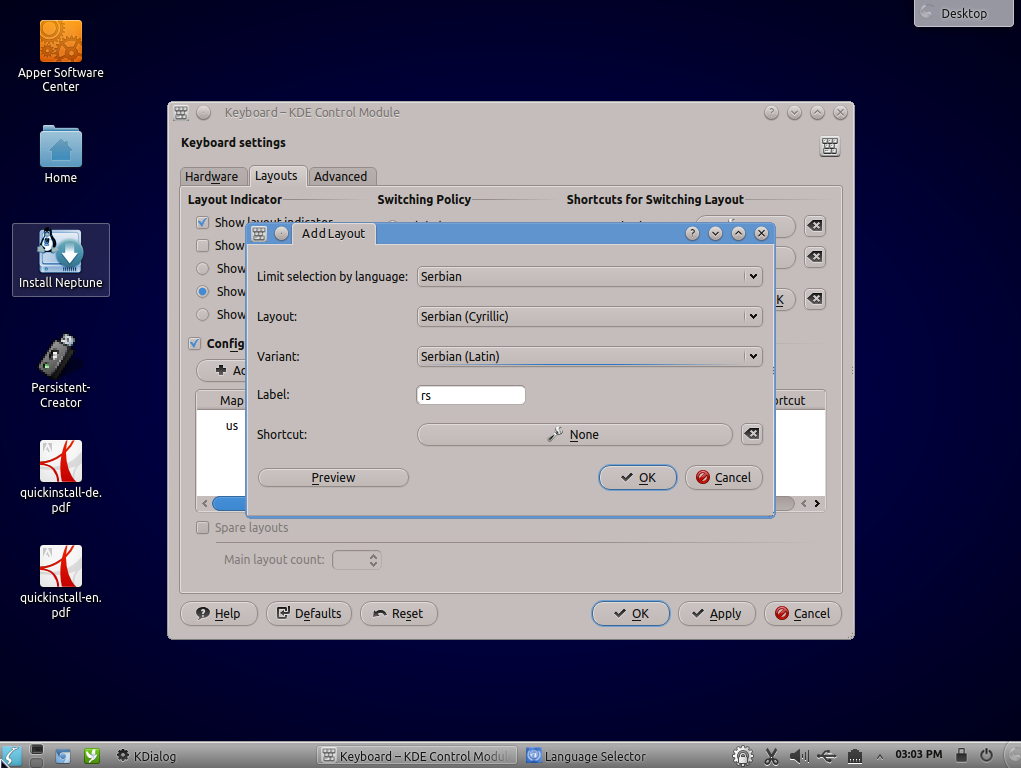Clear the first switching layout shortcut
The image size is (1021, 768).
pos(815,226)
